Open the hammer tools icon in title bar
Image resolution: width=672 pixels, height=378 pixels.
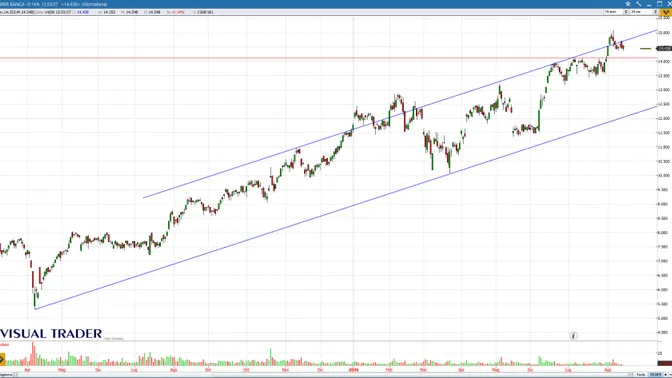639,4
